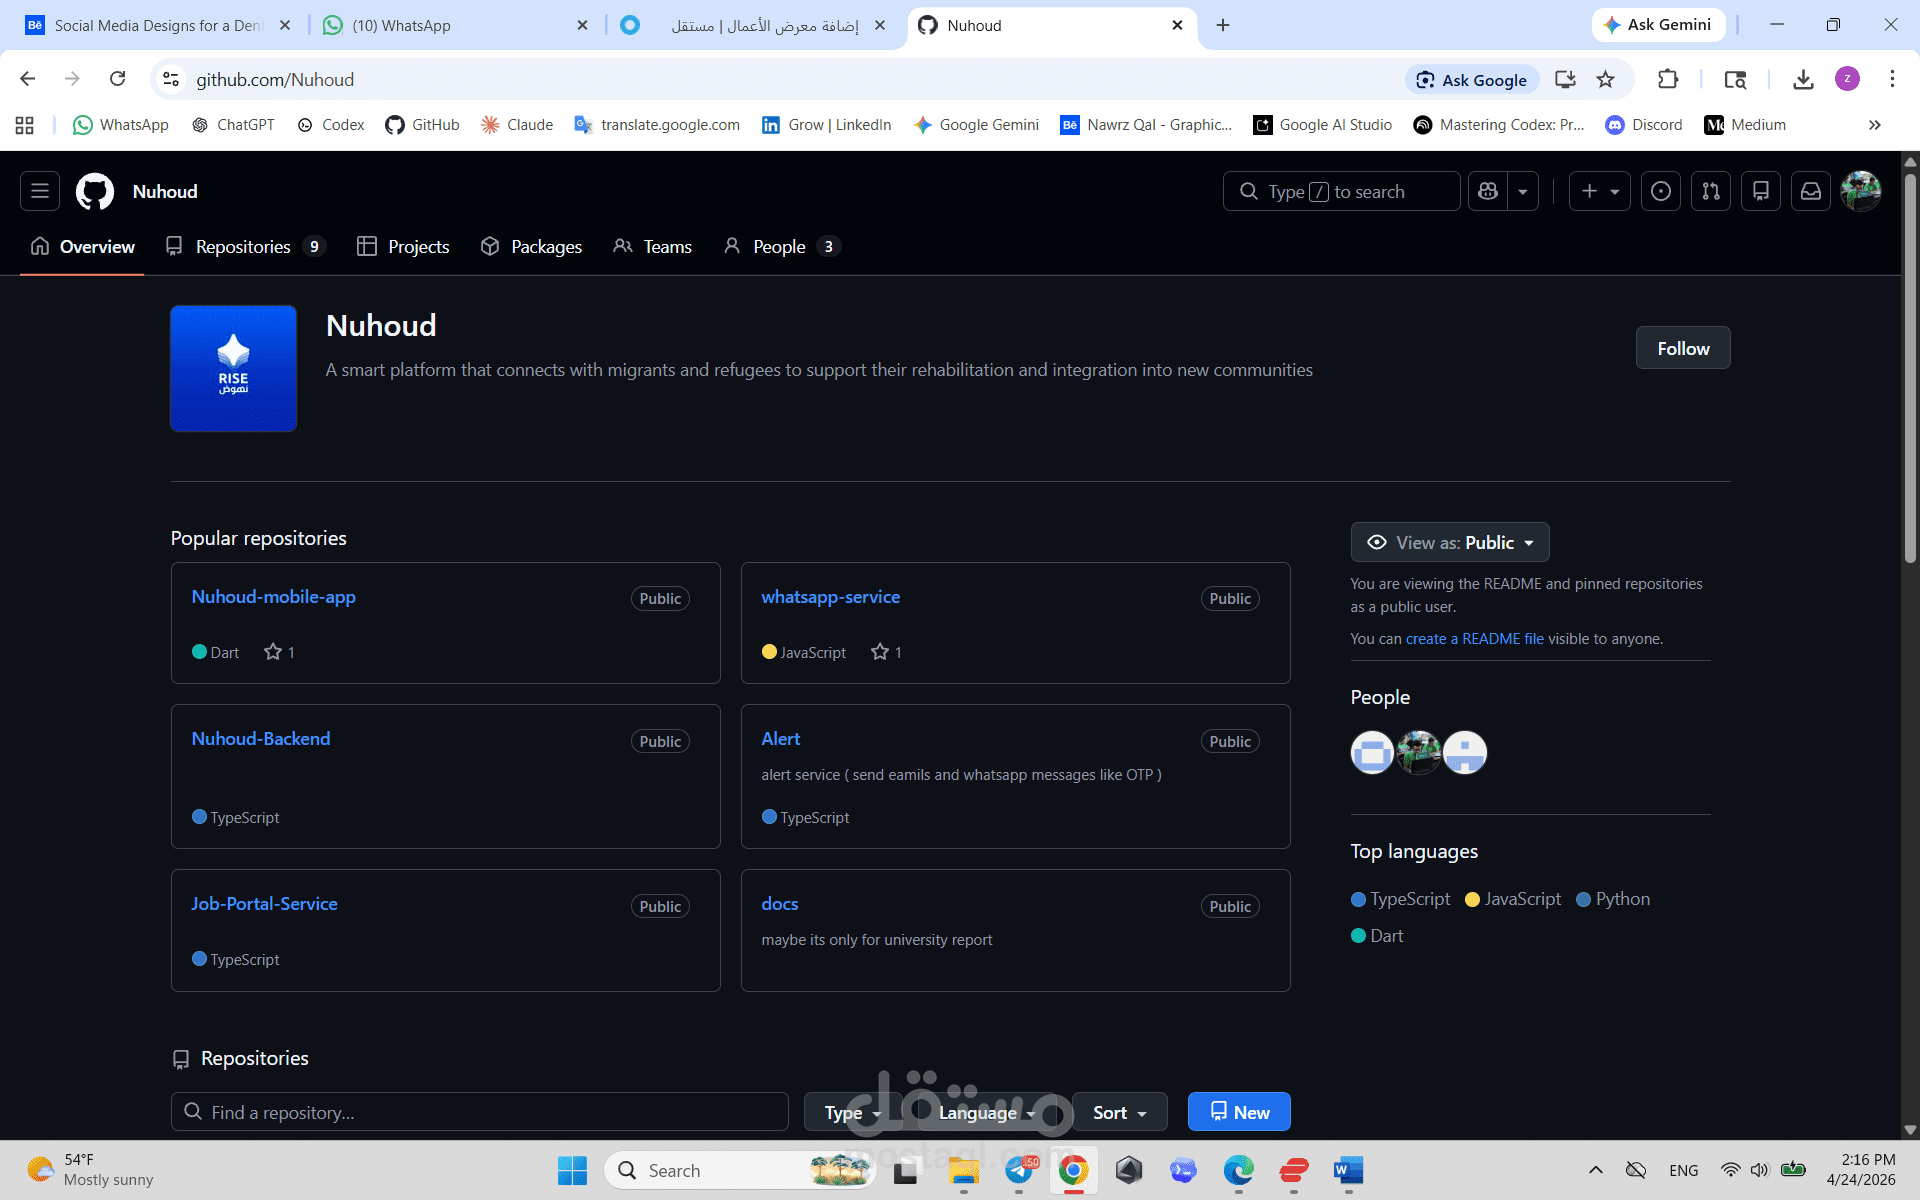Open the Teams tab
The width and height of the screenshot is (1920, 1200).
(x=653, y=247)
